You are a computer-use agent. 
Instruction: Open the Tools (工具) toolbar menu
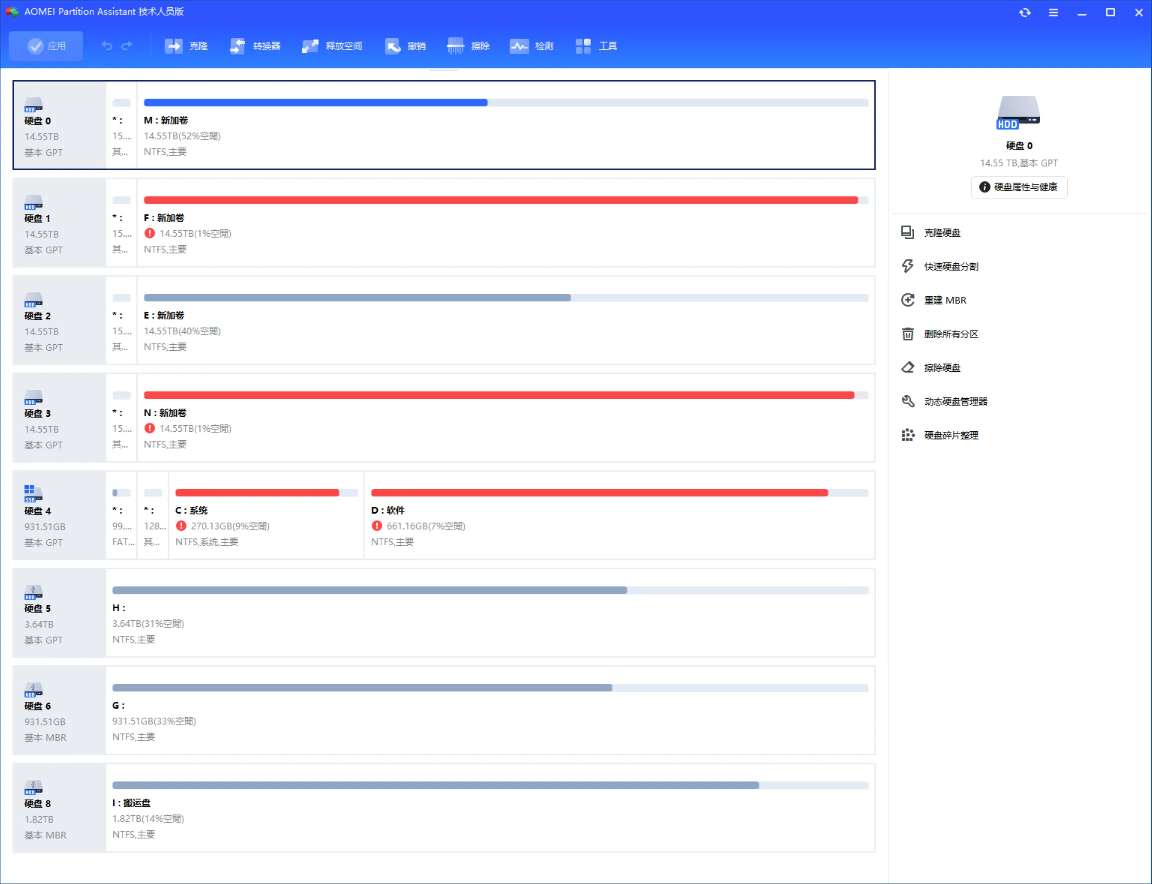point(596,46)
